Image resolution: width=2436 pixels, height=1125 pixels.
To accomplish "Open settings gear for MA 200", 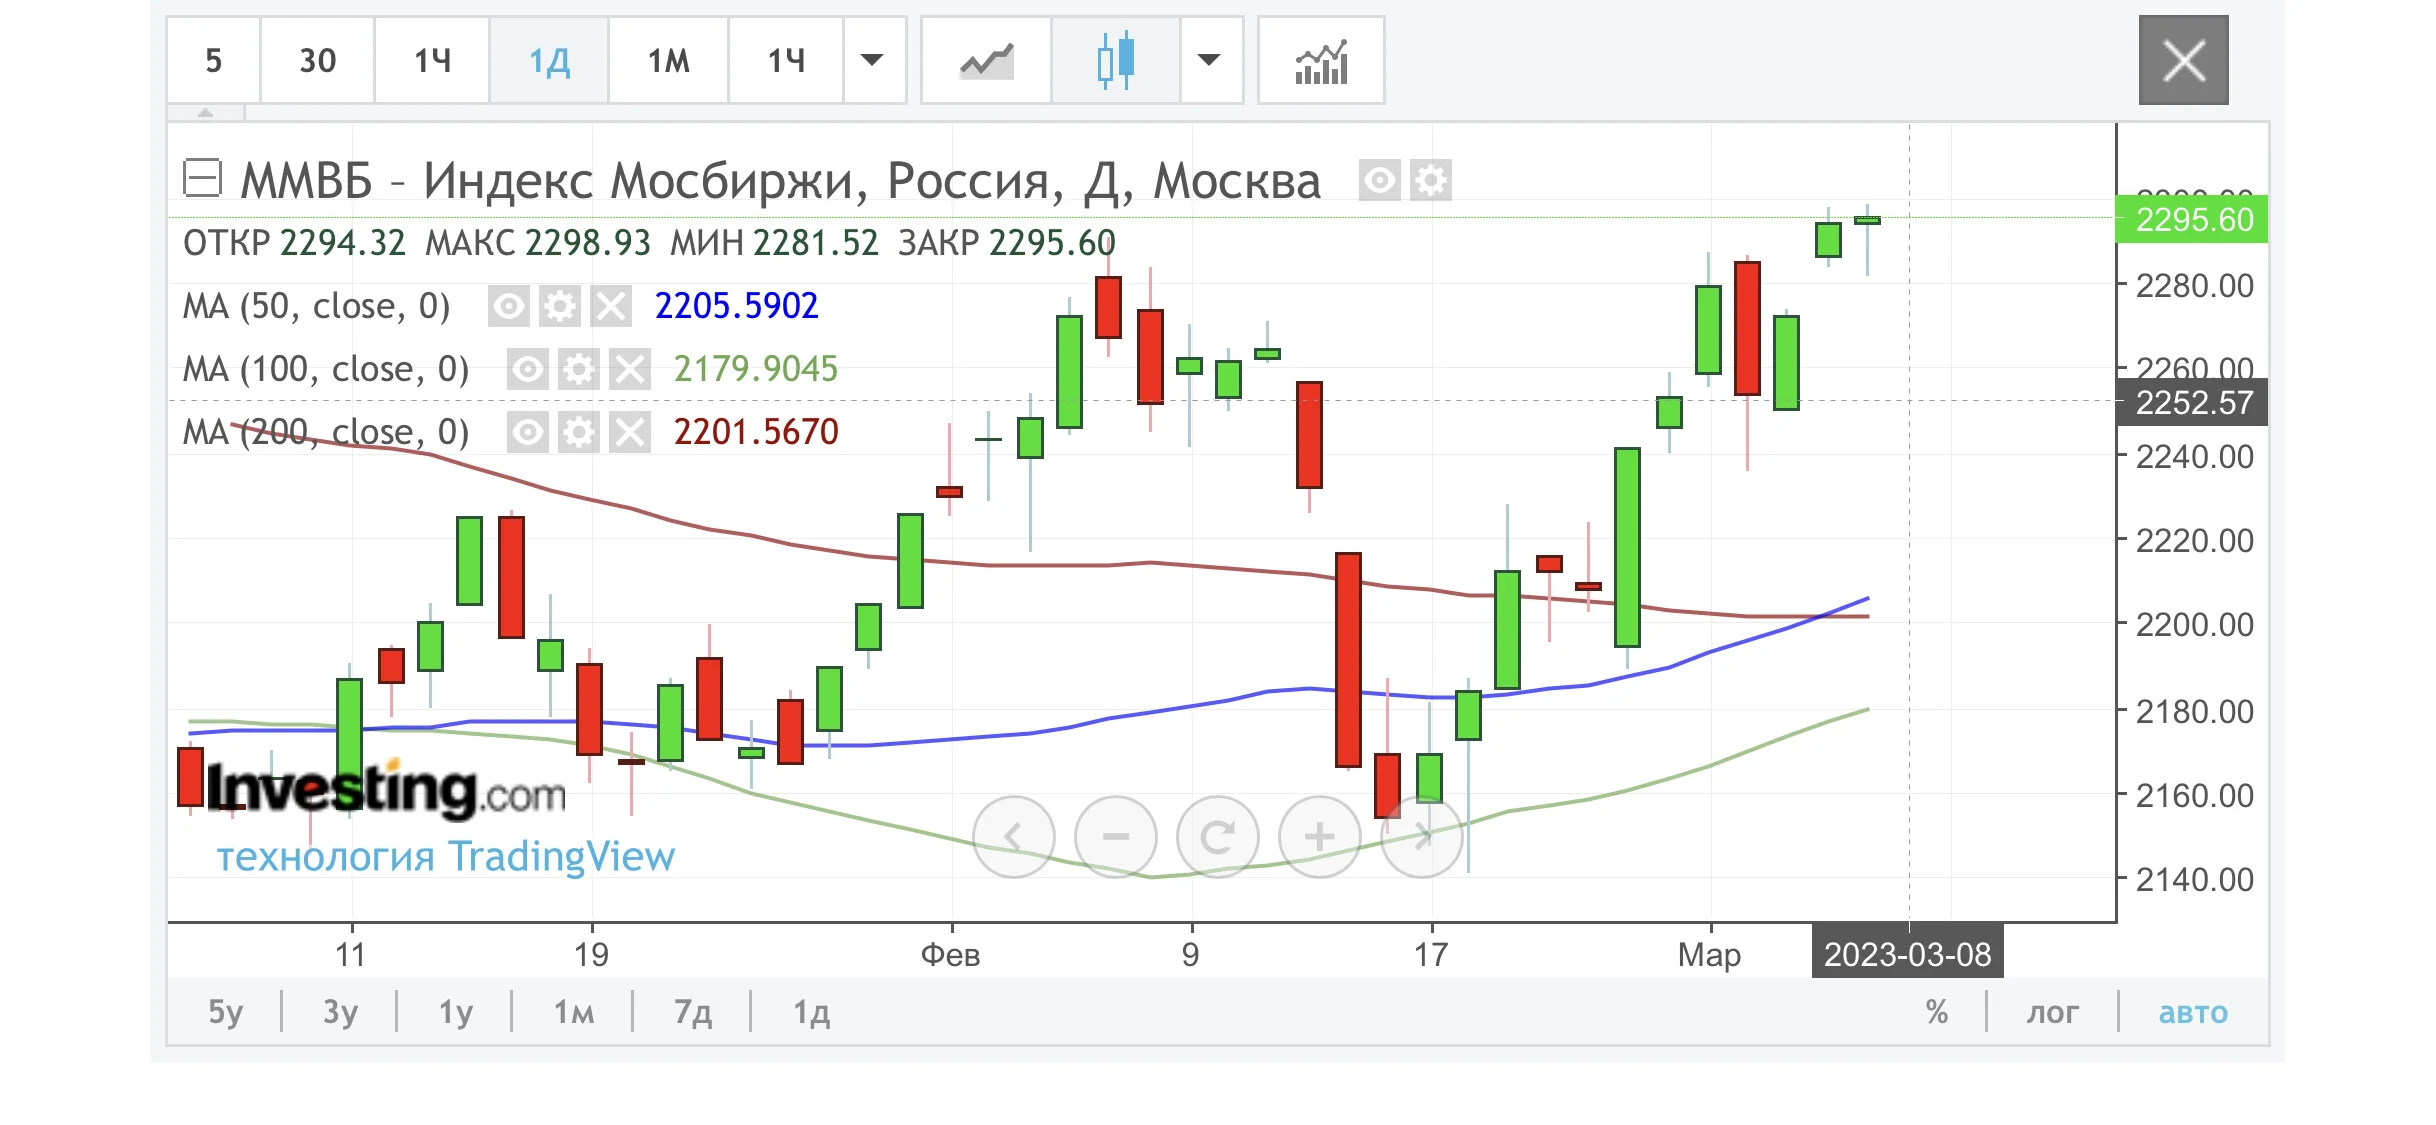I will (578, 432).
